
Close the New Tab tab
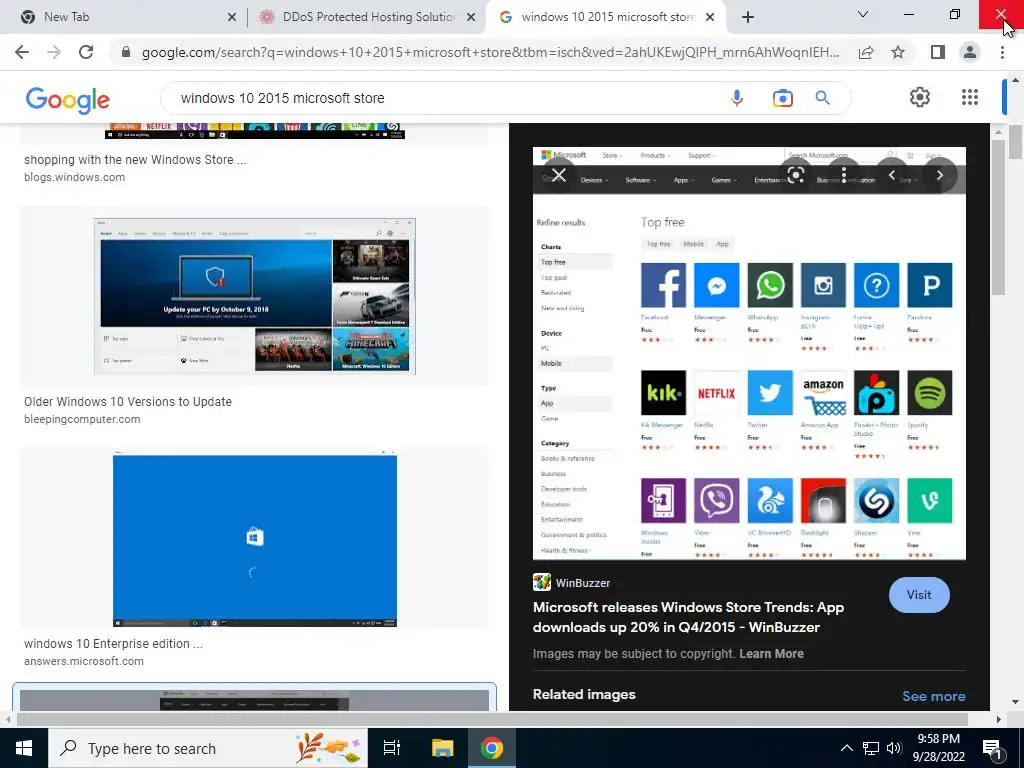click(232, 18)
